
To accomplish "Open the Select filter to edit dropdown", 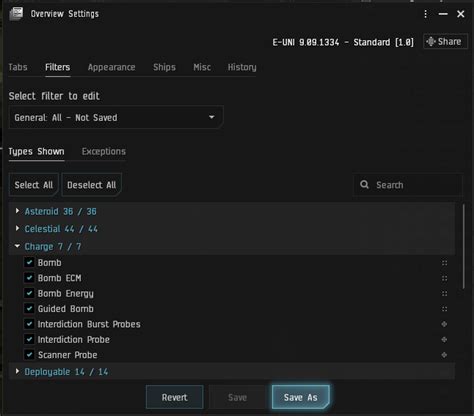I will pyautogui.click(x=116, y=117).
